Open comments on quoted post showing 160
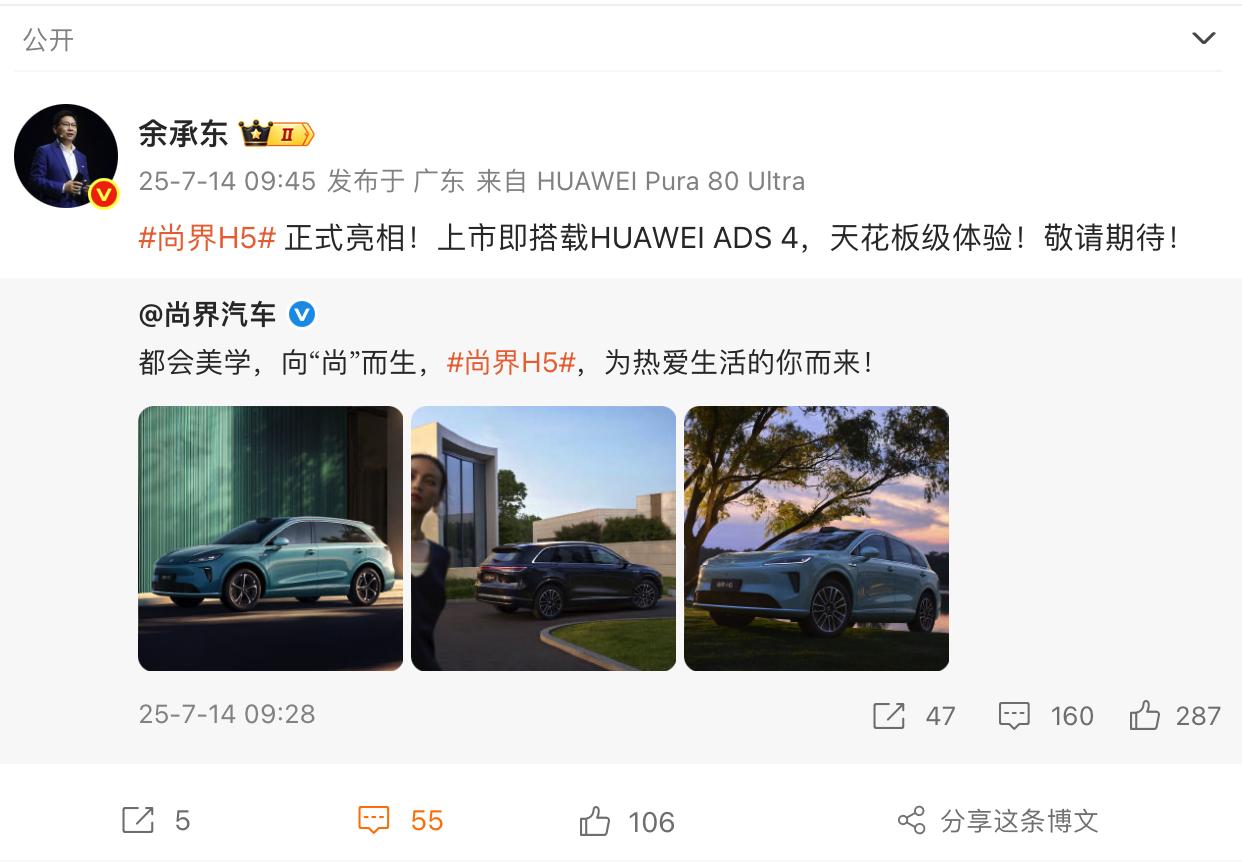This screenshot has height=866, width=1242. click(1046, 716)
